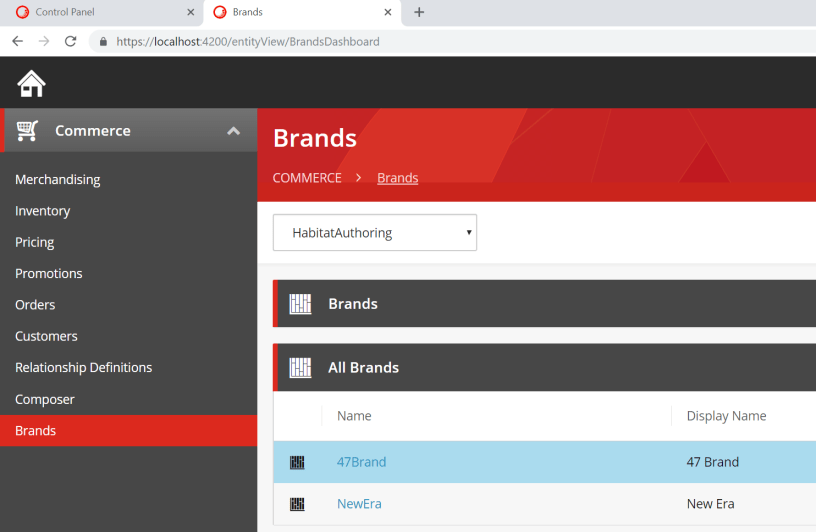
Task: Click the NewEra row icon
Action: pyautogui.click(x=297, y=504)
